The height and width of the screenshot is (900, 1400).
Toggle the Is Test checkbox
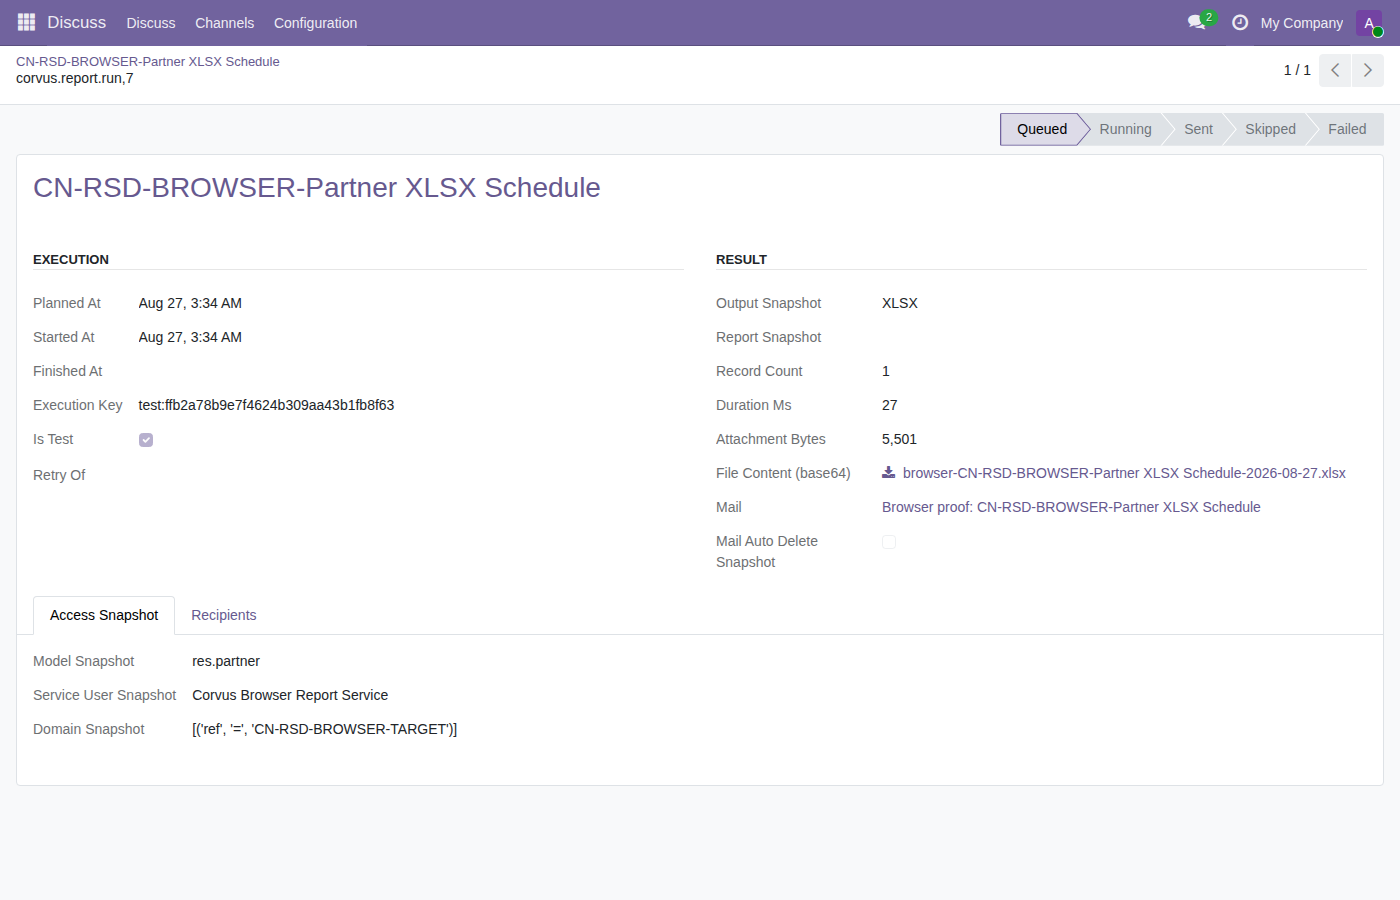[x=146, y=440]
